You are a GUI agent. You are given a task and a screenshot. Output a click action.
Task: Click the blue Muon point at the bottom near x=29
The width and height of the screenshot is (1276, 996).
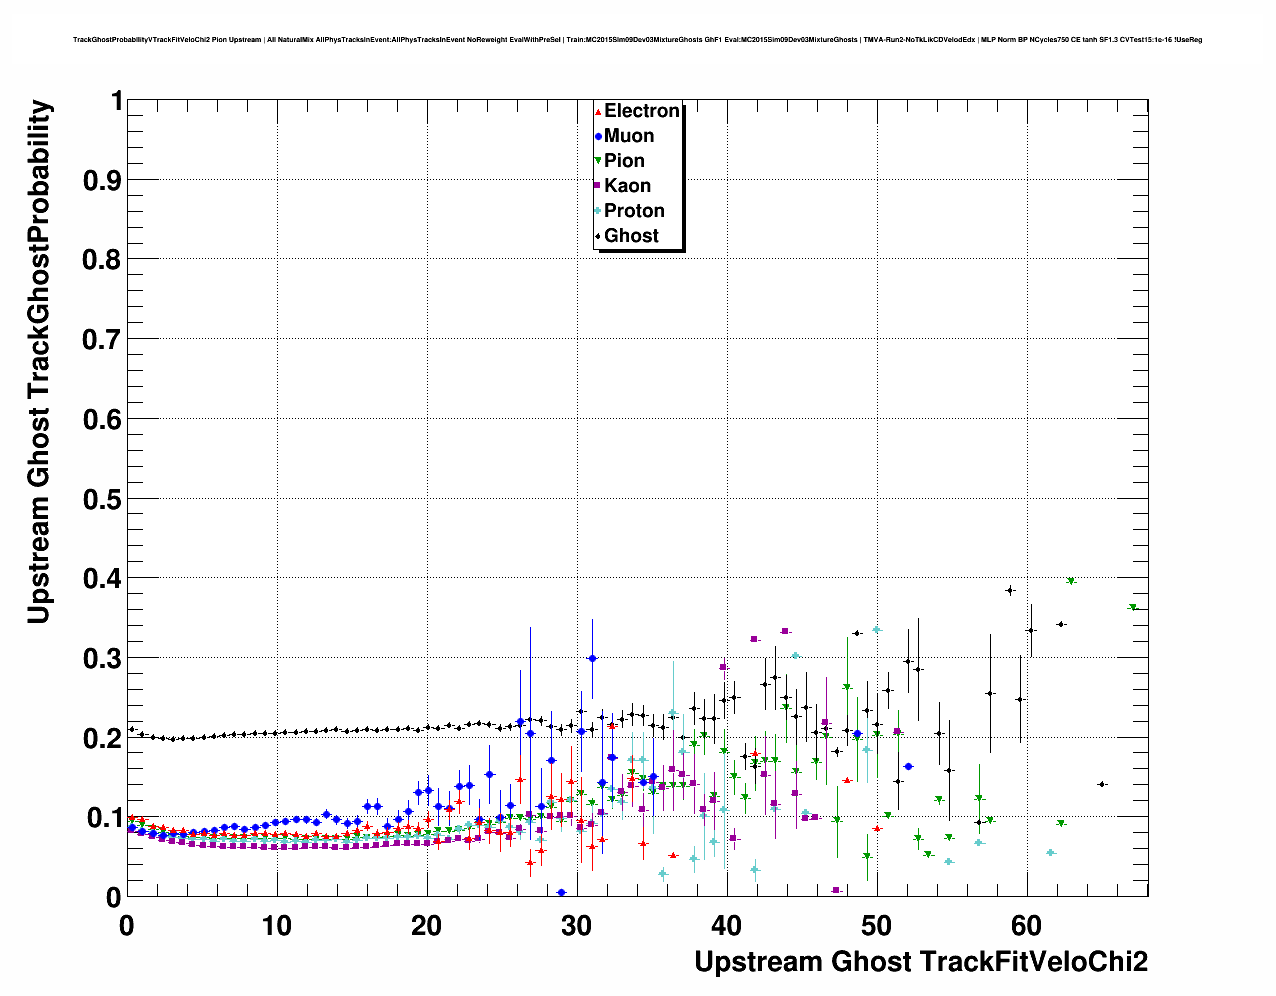pos(561,892)
